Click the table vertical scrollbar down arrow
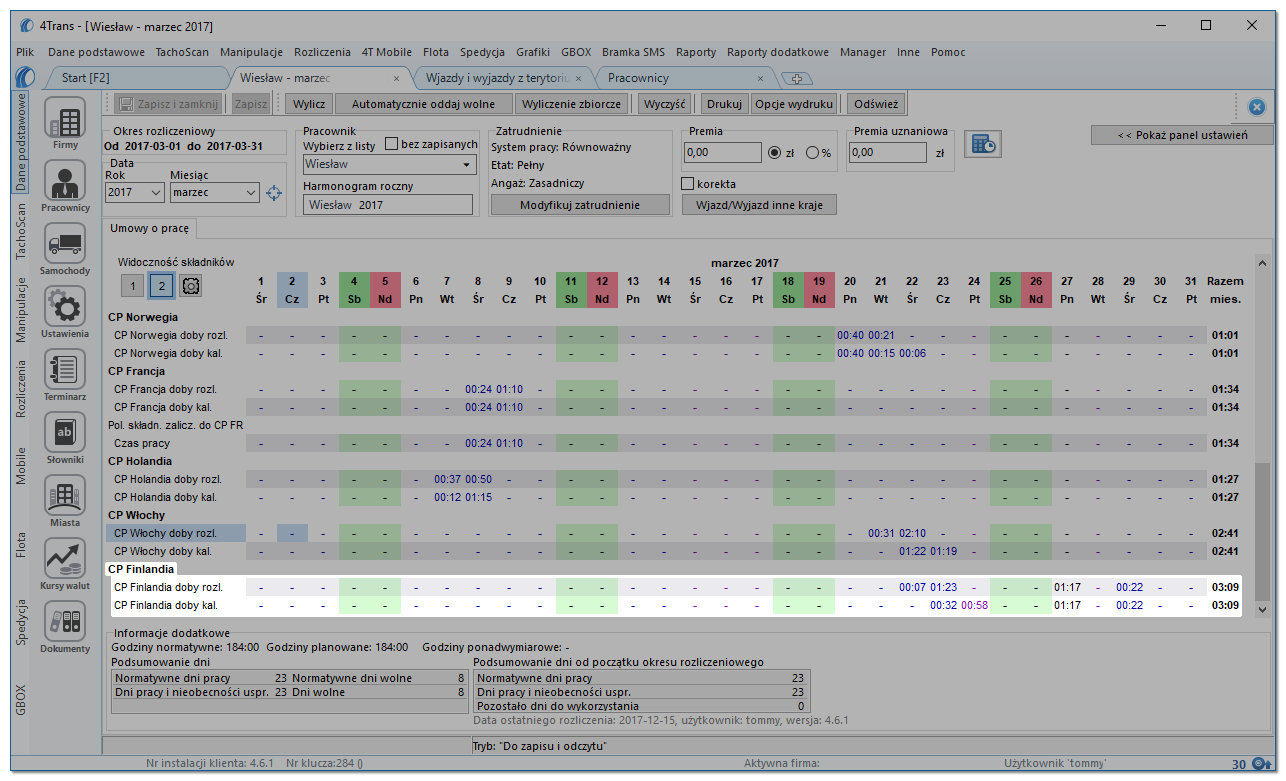1286x781 pixels. click(x=1261, y=609)
